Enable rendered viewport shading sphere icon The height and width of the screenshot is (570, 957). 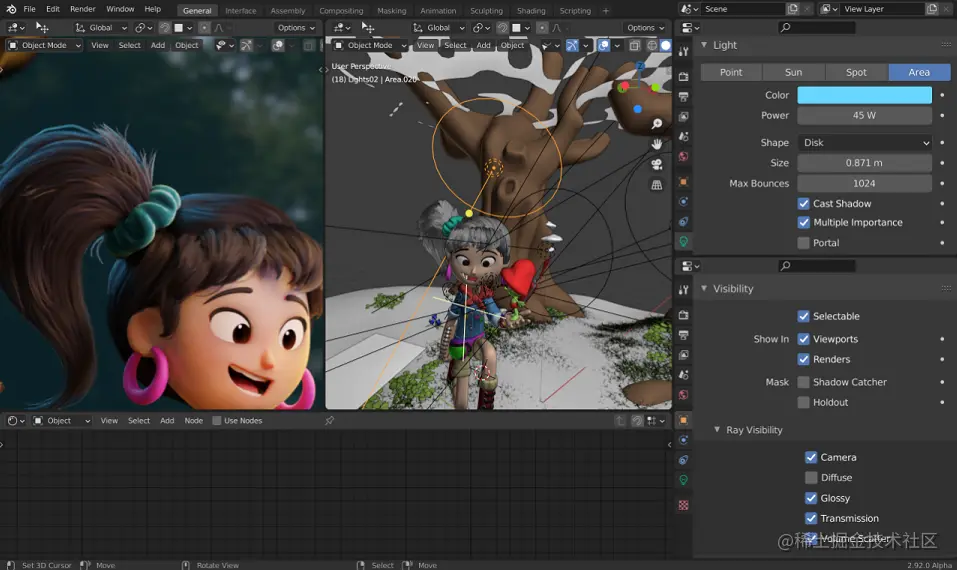click(x=666, y=45)
